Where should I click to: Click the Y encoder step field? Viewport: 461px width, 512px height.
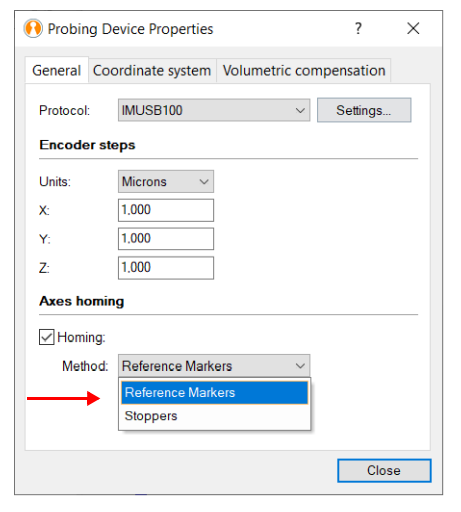coord(166,239)
